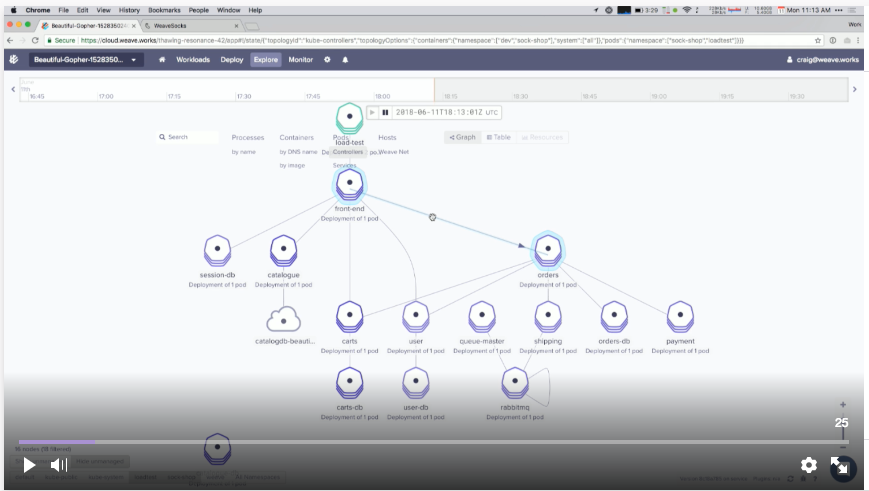This screenshot has height=491, width=869.
Task: Open the Deploy tab
Action: tap(232, 59)
